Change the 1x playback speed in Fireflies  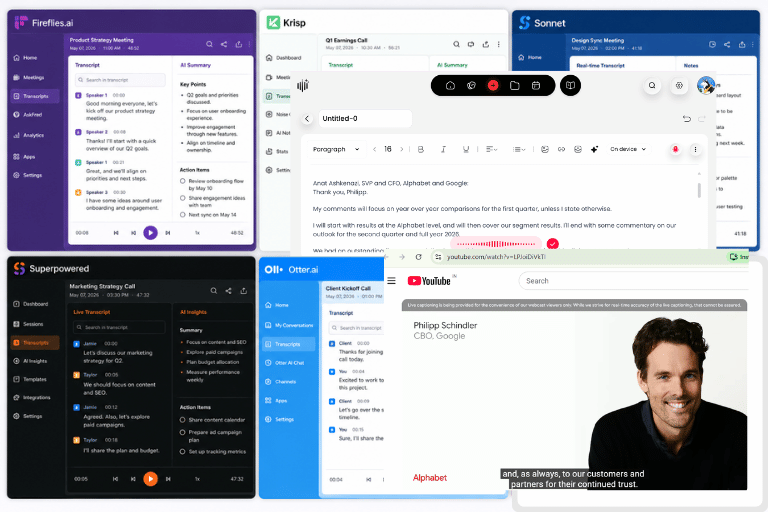pyautogui.click(x=197, y=233)
